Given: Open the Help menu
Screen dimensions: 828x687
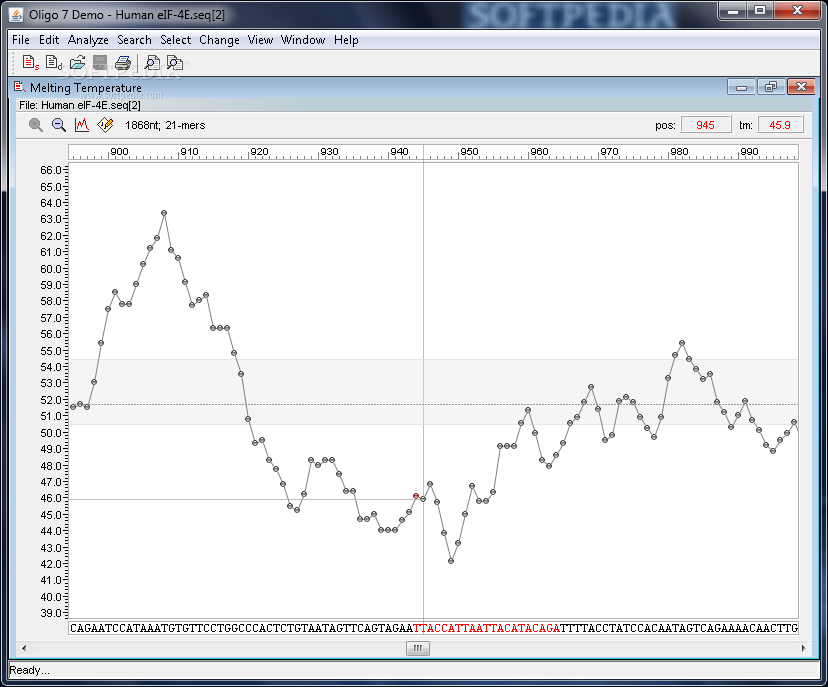Looking at the screenshot, I should [x=346, y=40].
